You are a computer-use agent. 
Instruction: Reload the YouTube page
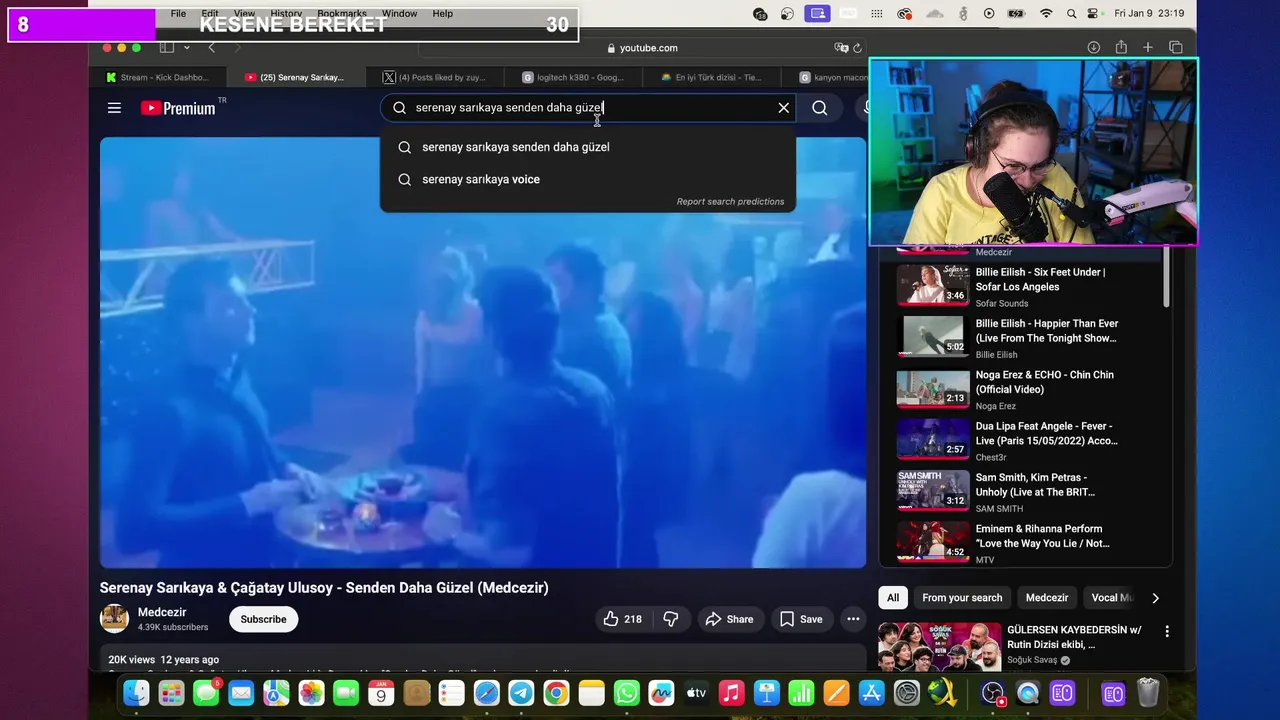coord(857,48)
